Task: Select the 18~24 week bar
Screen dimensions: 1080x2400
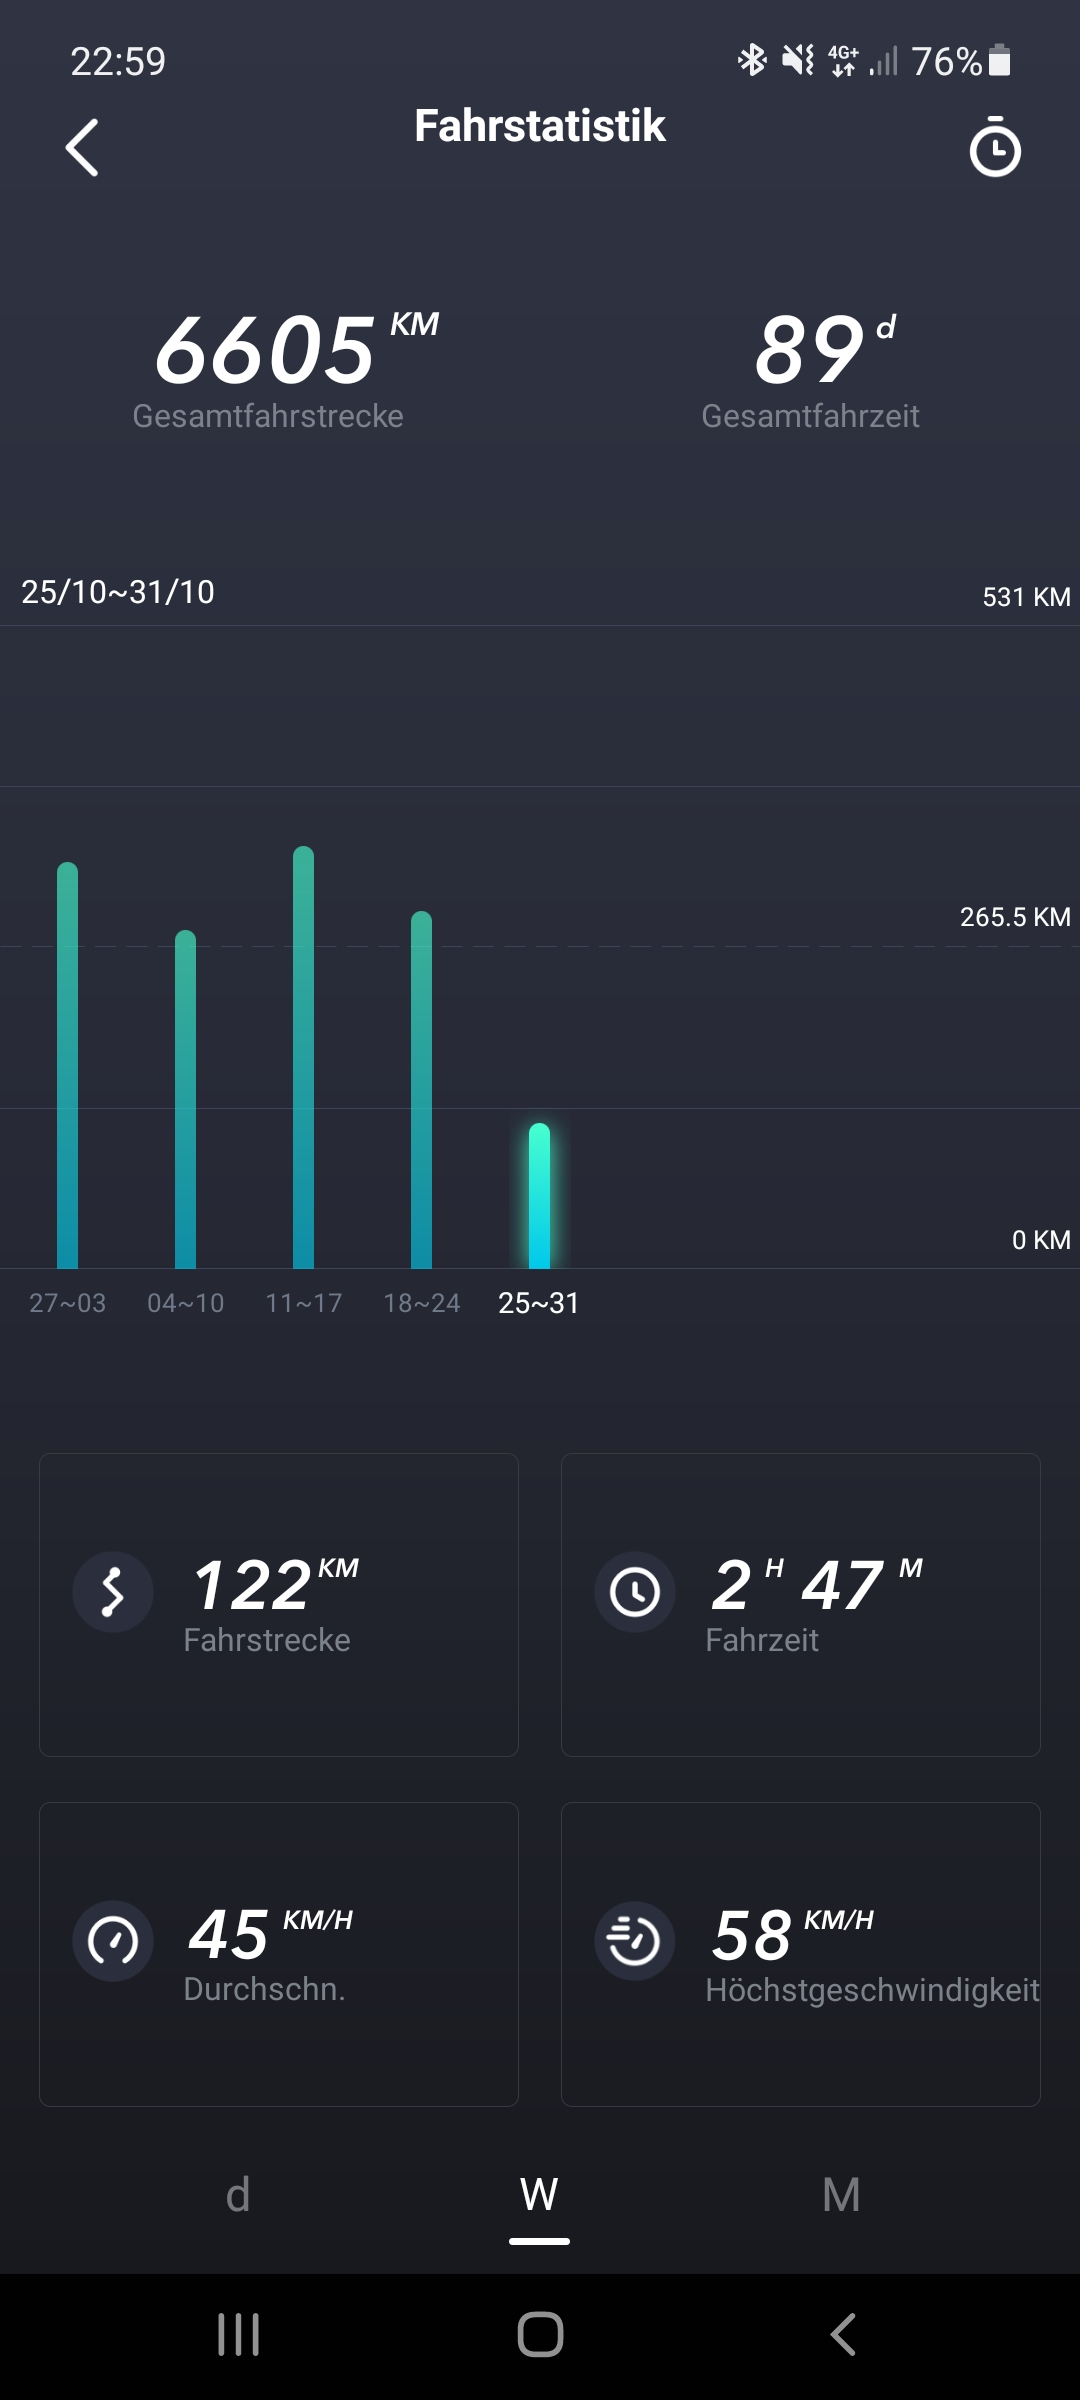Action: (x=421, y=1090)
